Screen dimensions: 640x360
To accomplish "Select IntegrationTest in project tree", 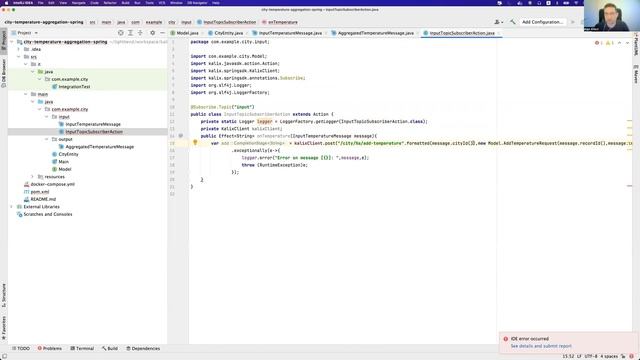I will pos(74,87).
